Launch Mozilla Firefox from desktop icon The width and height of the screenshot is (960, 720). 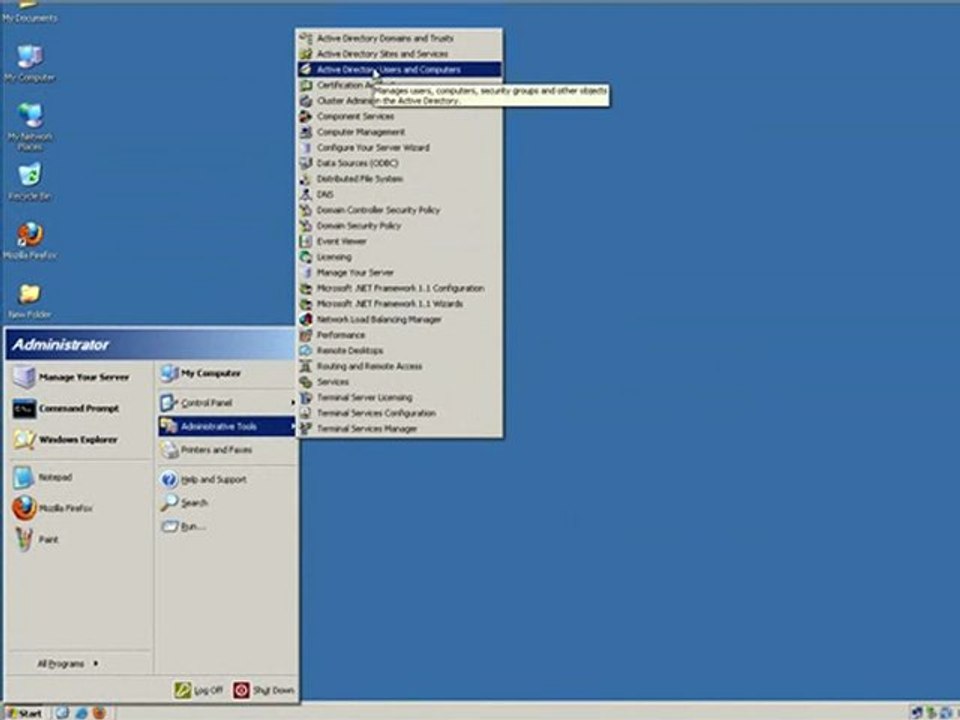29,241
